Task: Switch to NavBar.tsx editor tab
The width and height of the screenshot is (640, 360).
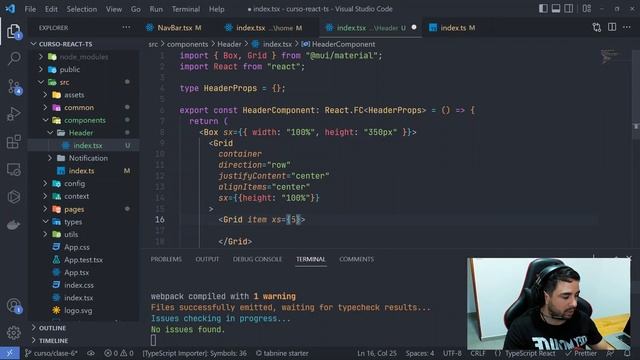Action: (174, 28)
